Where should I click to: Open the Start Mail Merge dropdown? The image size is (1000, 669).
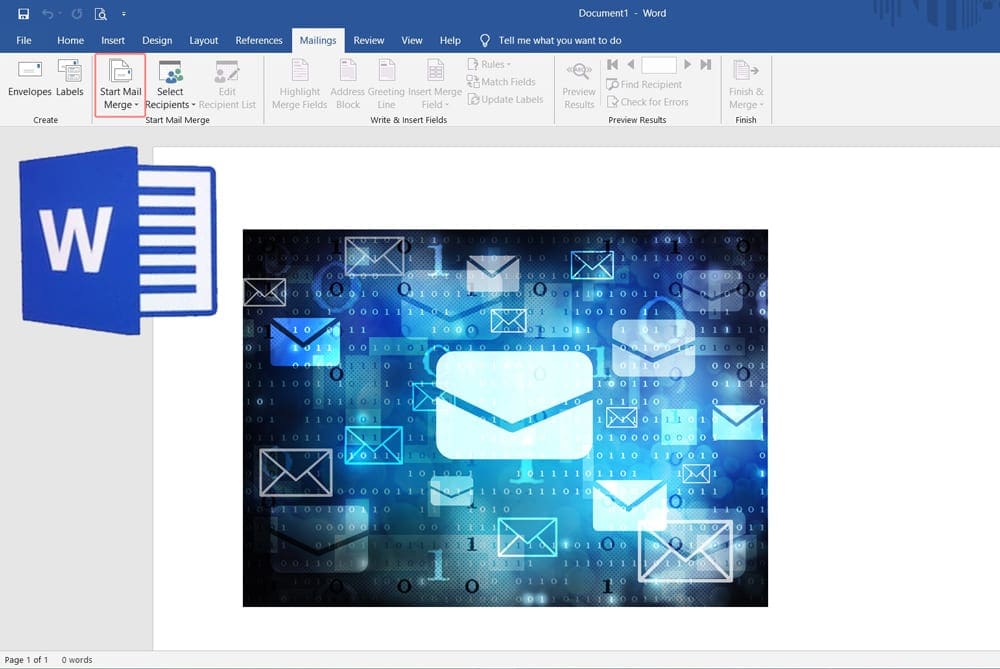click(121, 84)
